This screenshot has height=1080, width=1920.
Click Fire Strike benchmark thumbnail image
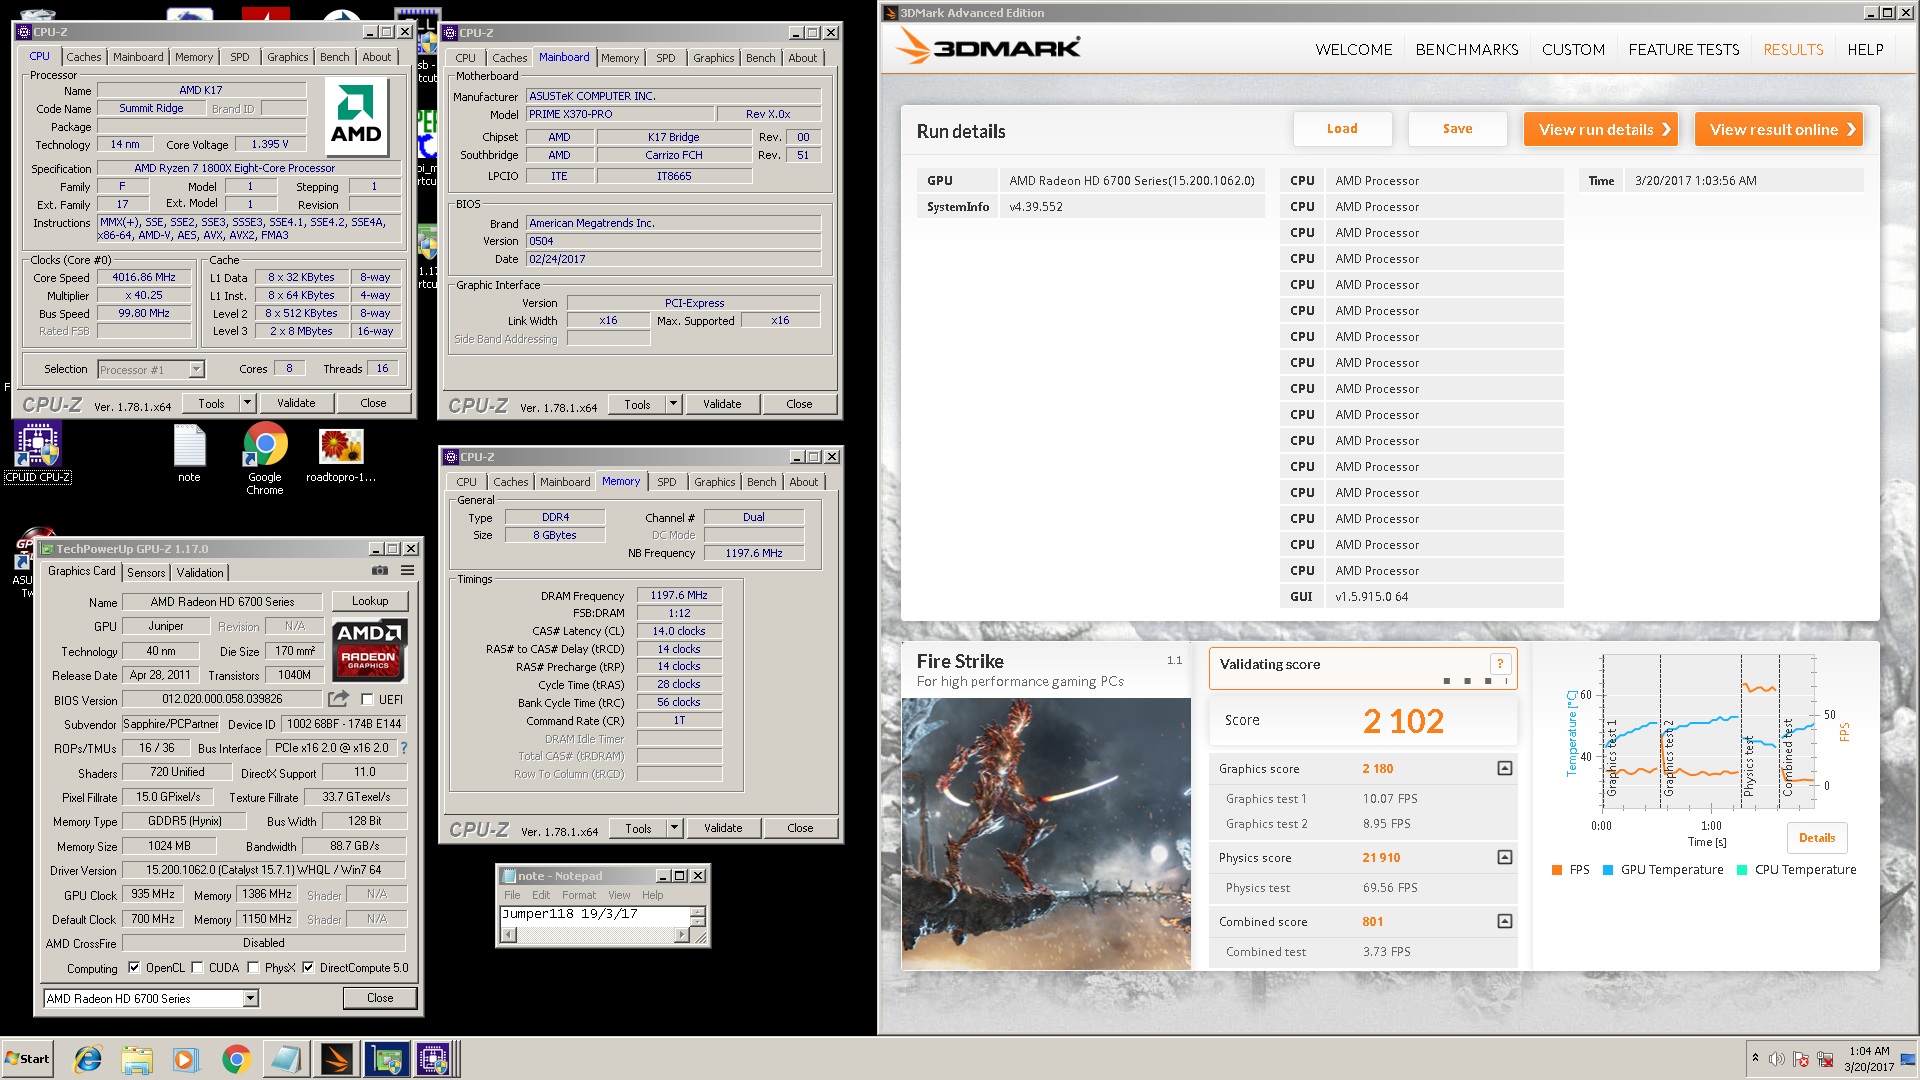(x=1046, y=833)
